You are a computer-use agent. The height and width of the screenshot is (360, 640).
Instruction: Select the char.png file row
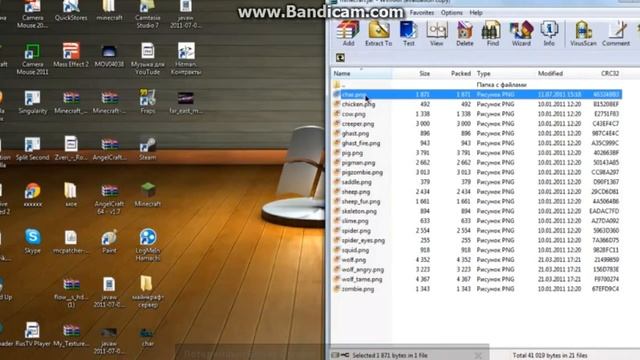click(x=477, y=94)
